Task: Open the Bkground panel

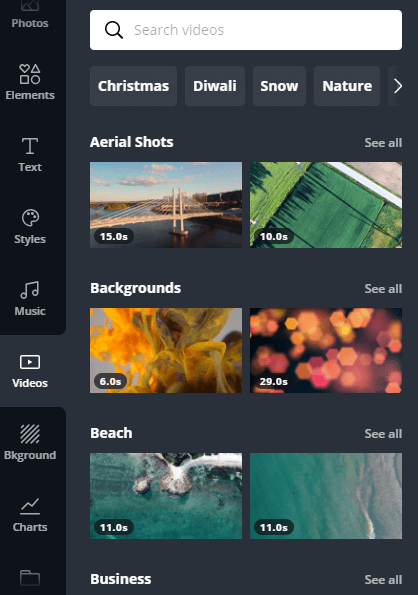Action: [30, 443]
